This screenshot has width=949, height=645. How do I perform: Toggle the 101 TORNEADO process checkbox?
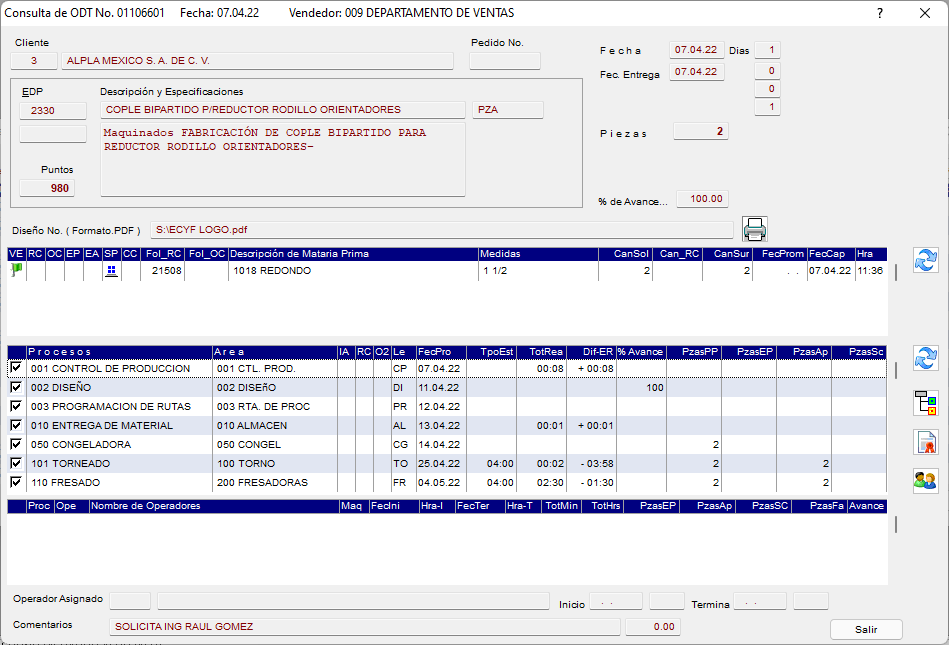15,464
